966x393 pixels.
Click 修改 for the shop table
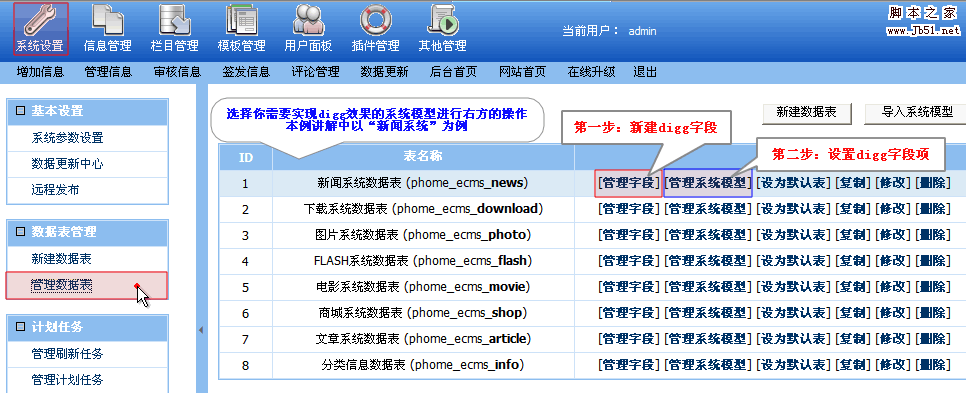pyautogui.click(x=893, y=313)
